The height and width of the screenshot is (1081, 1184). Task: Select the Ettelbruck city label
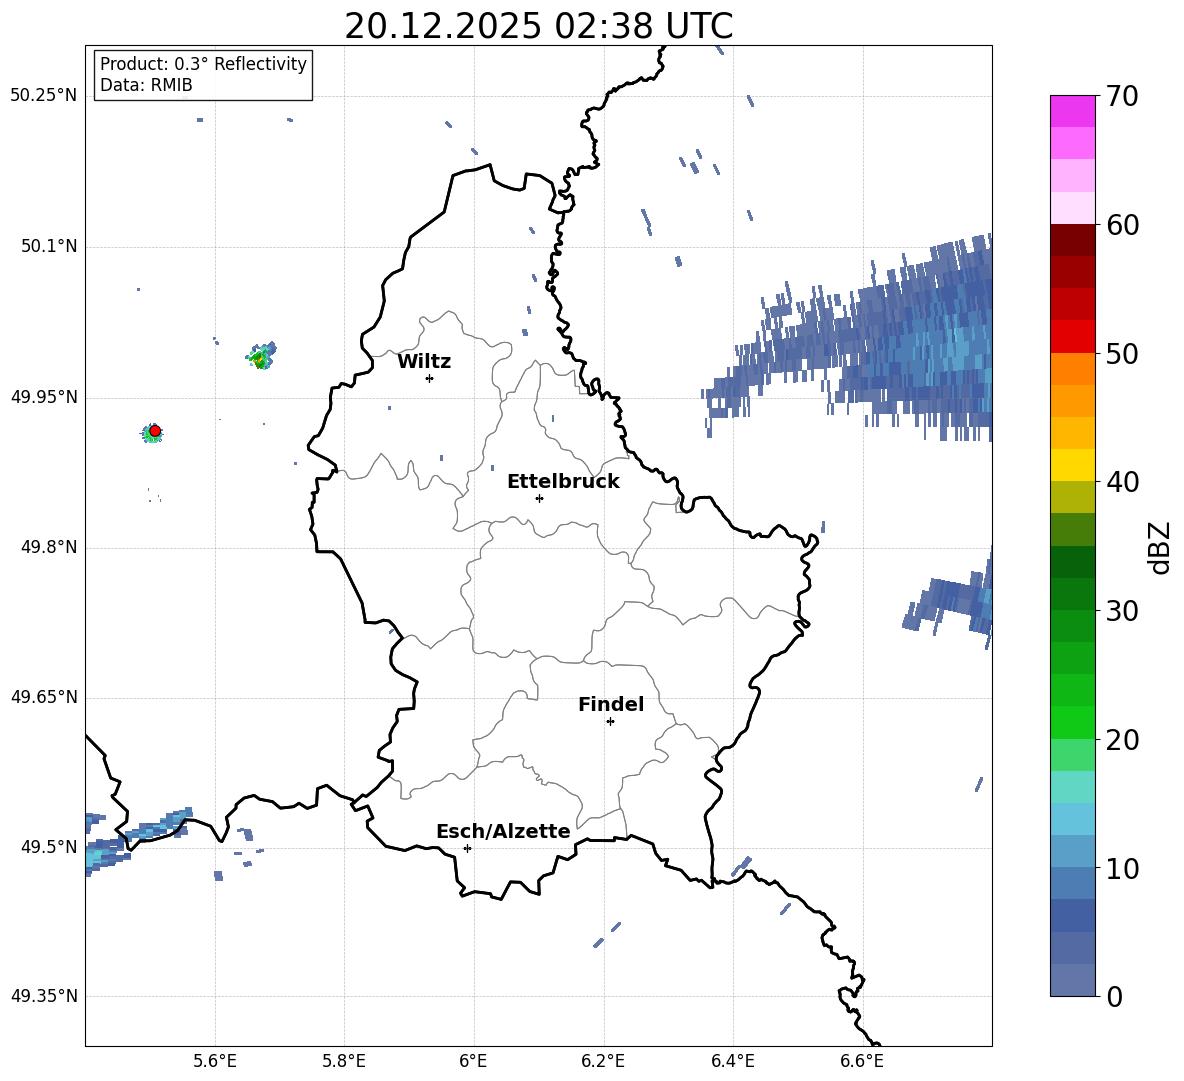point(563,482)
